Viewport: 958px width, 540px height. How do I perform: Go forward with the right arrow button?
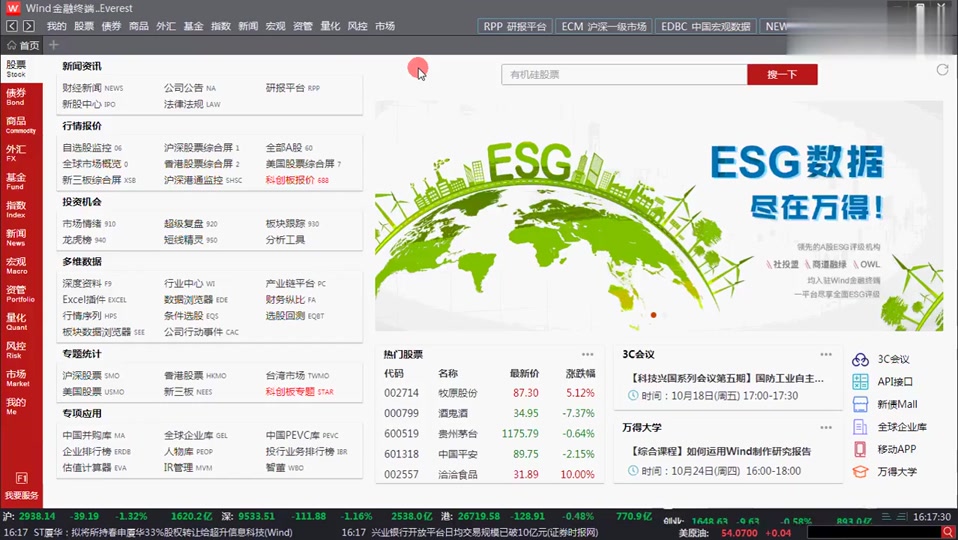[x=29, y=26]
